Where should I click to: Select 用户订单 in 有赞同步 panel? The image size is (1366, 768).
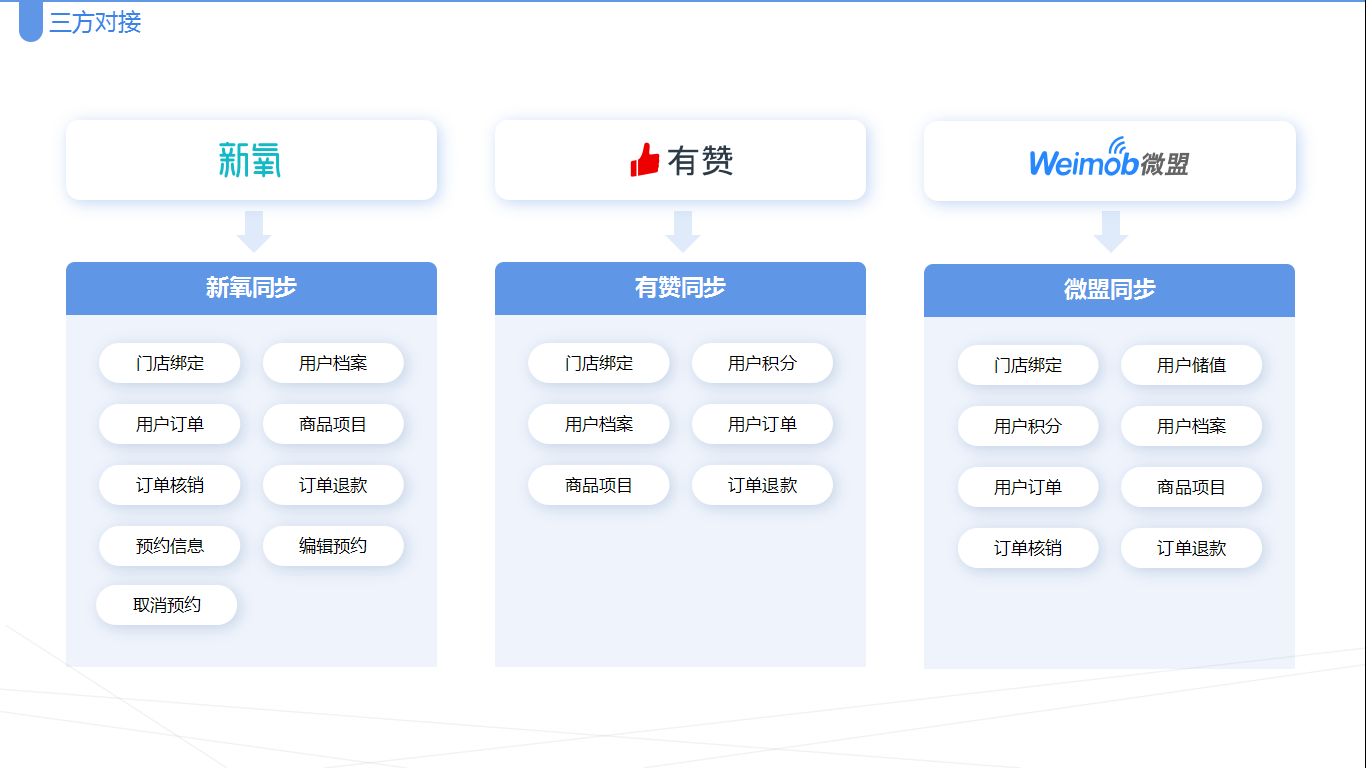click(x=762, y=424)
